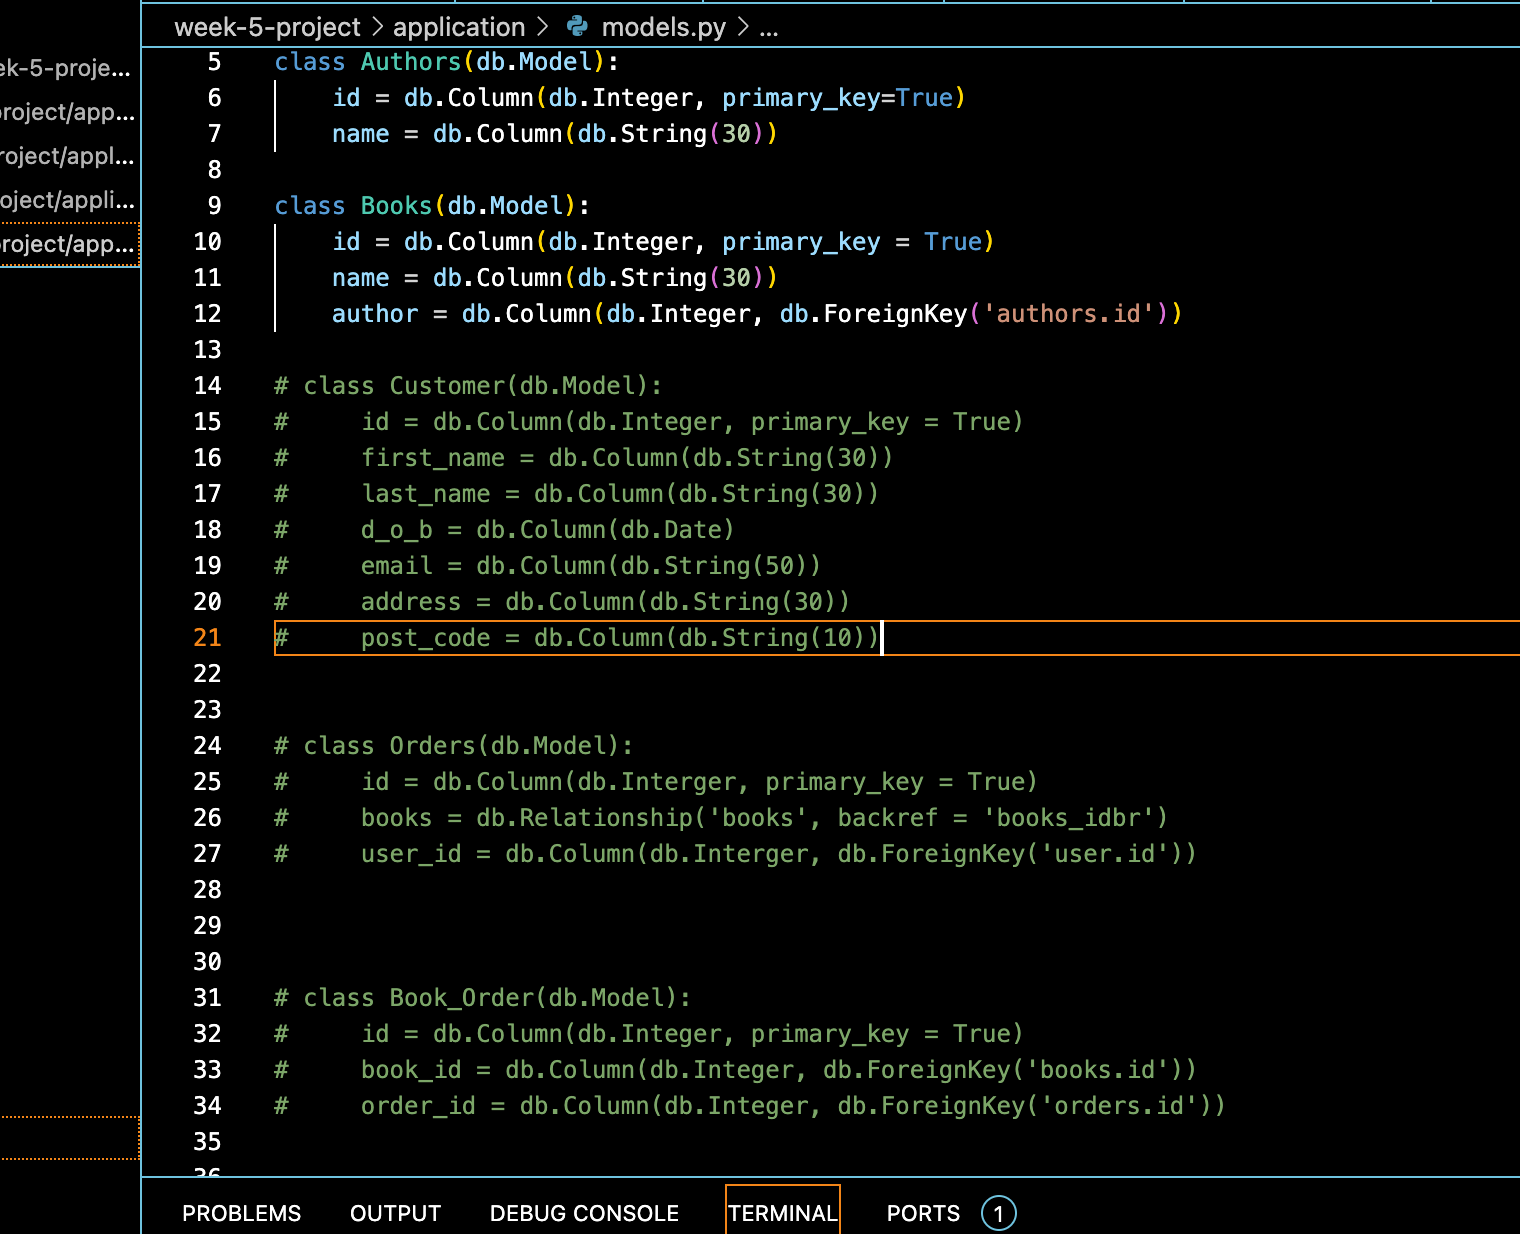
Task: Open the week-5-project breadcrumb
Action: (x=267, y=27)
